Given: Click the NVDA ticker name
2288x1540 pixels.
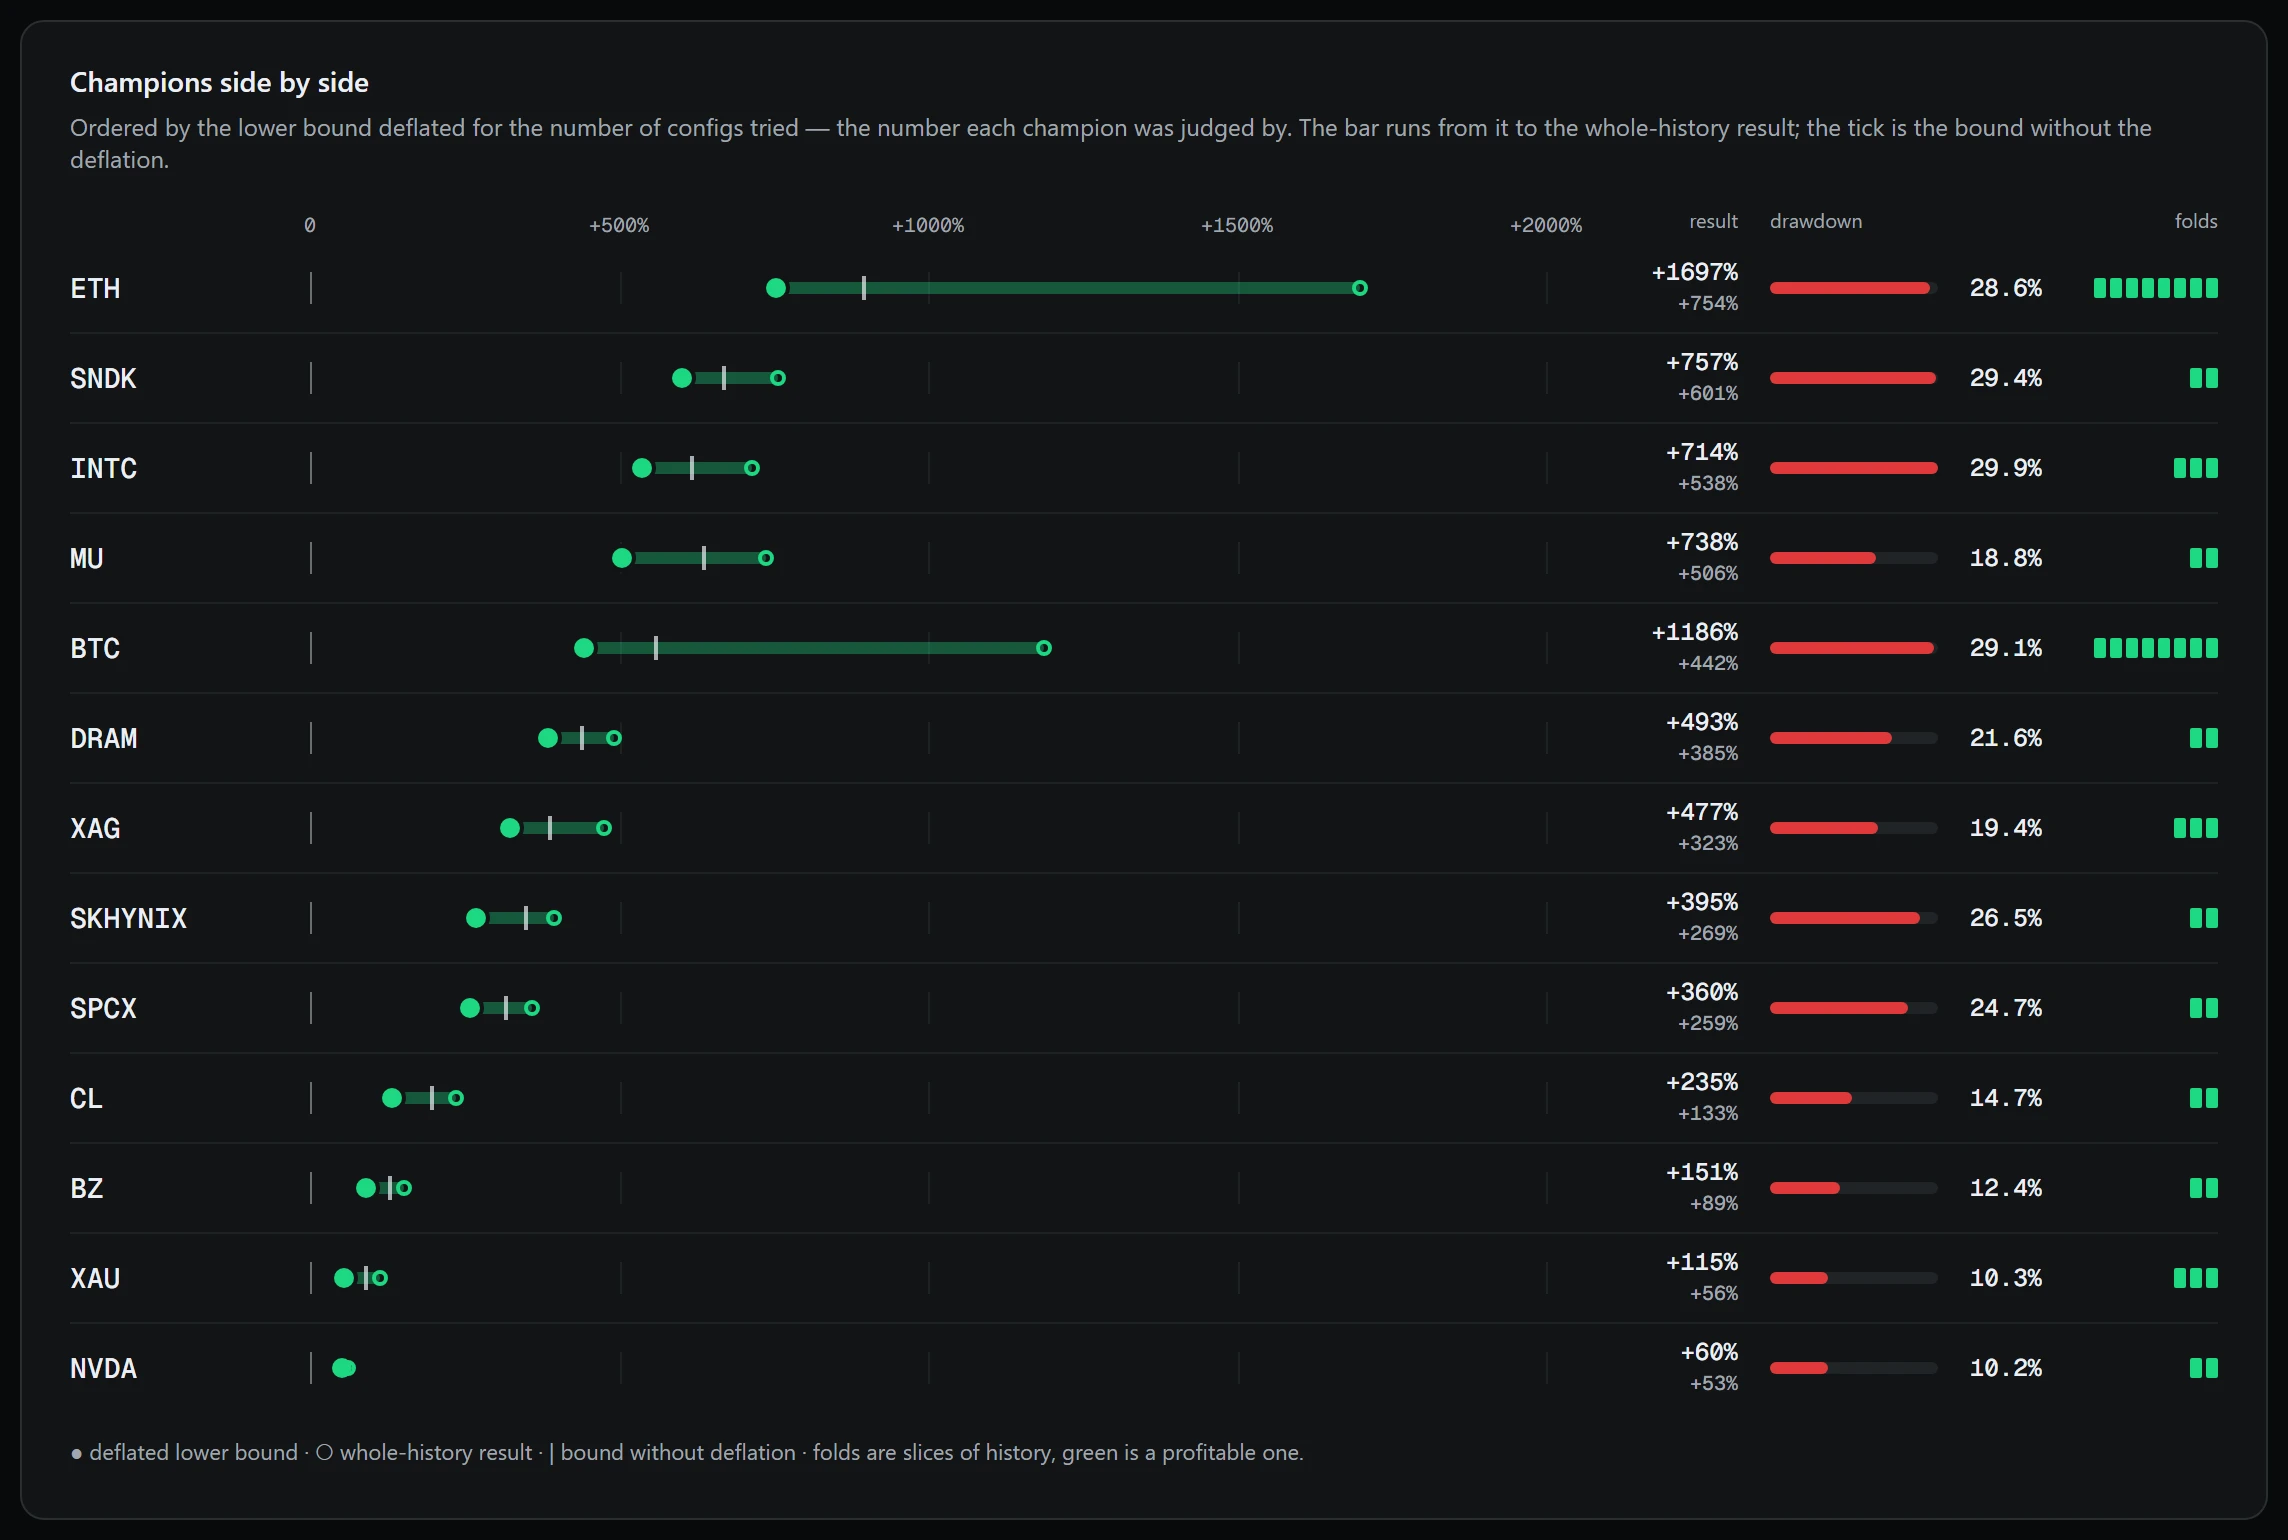Looking at the screenshot, I should pyautogui.click(x=103, y=1369).
